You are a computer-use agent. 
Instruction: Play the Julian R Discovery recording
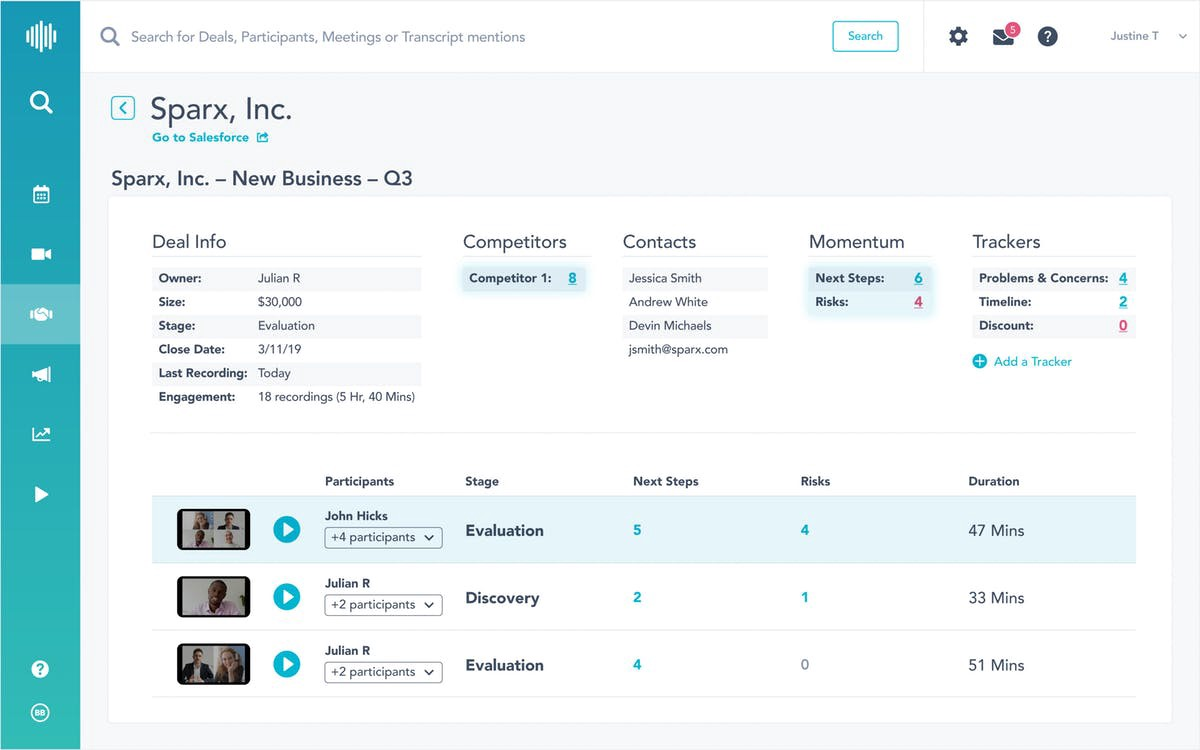[x=287, y=597]
